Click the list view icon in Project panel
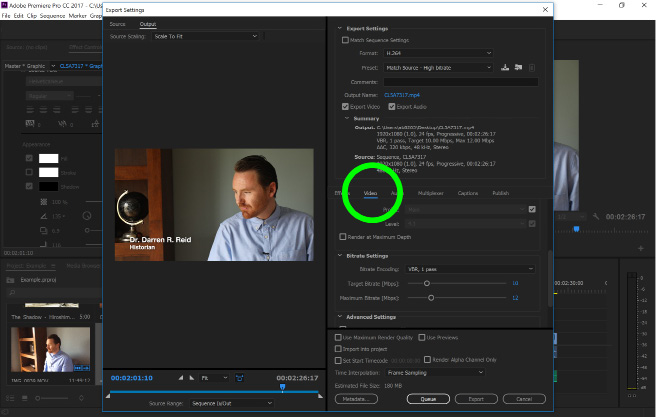 [10, 398]
